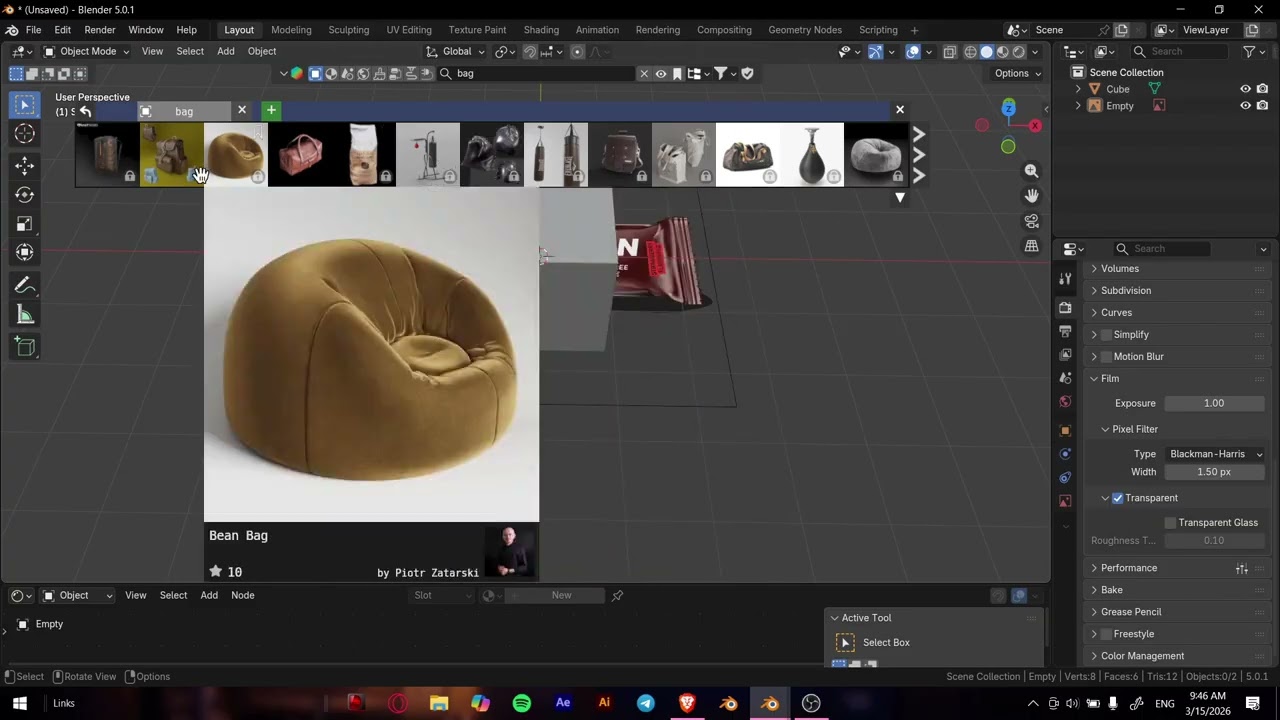
Task: Disable Cube in renders camera icon
Action: coord(1263,89)
